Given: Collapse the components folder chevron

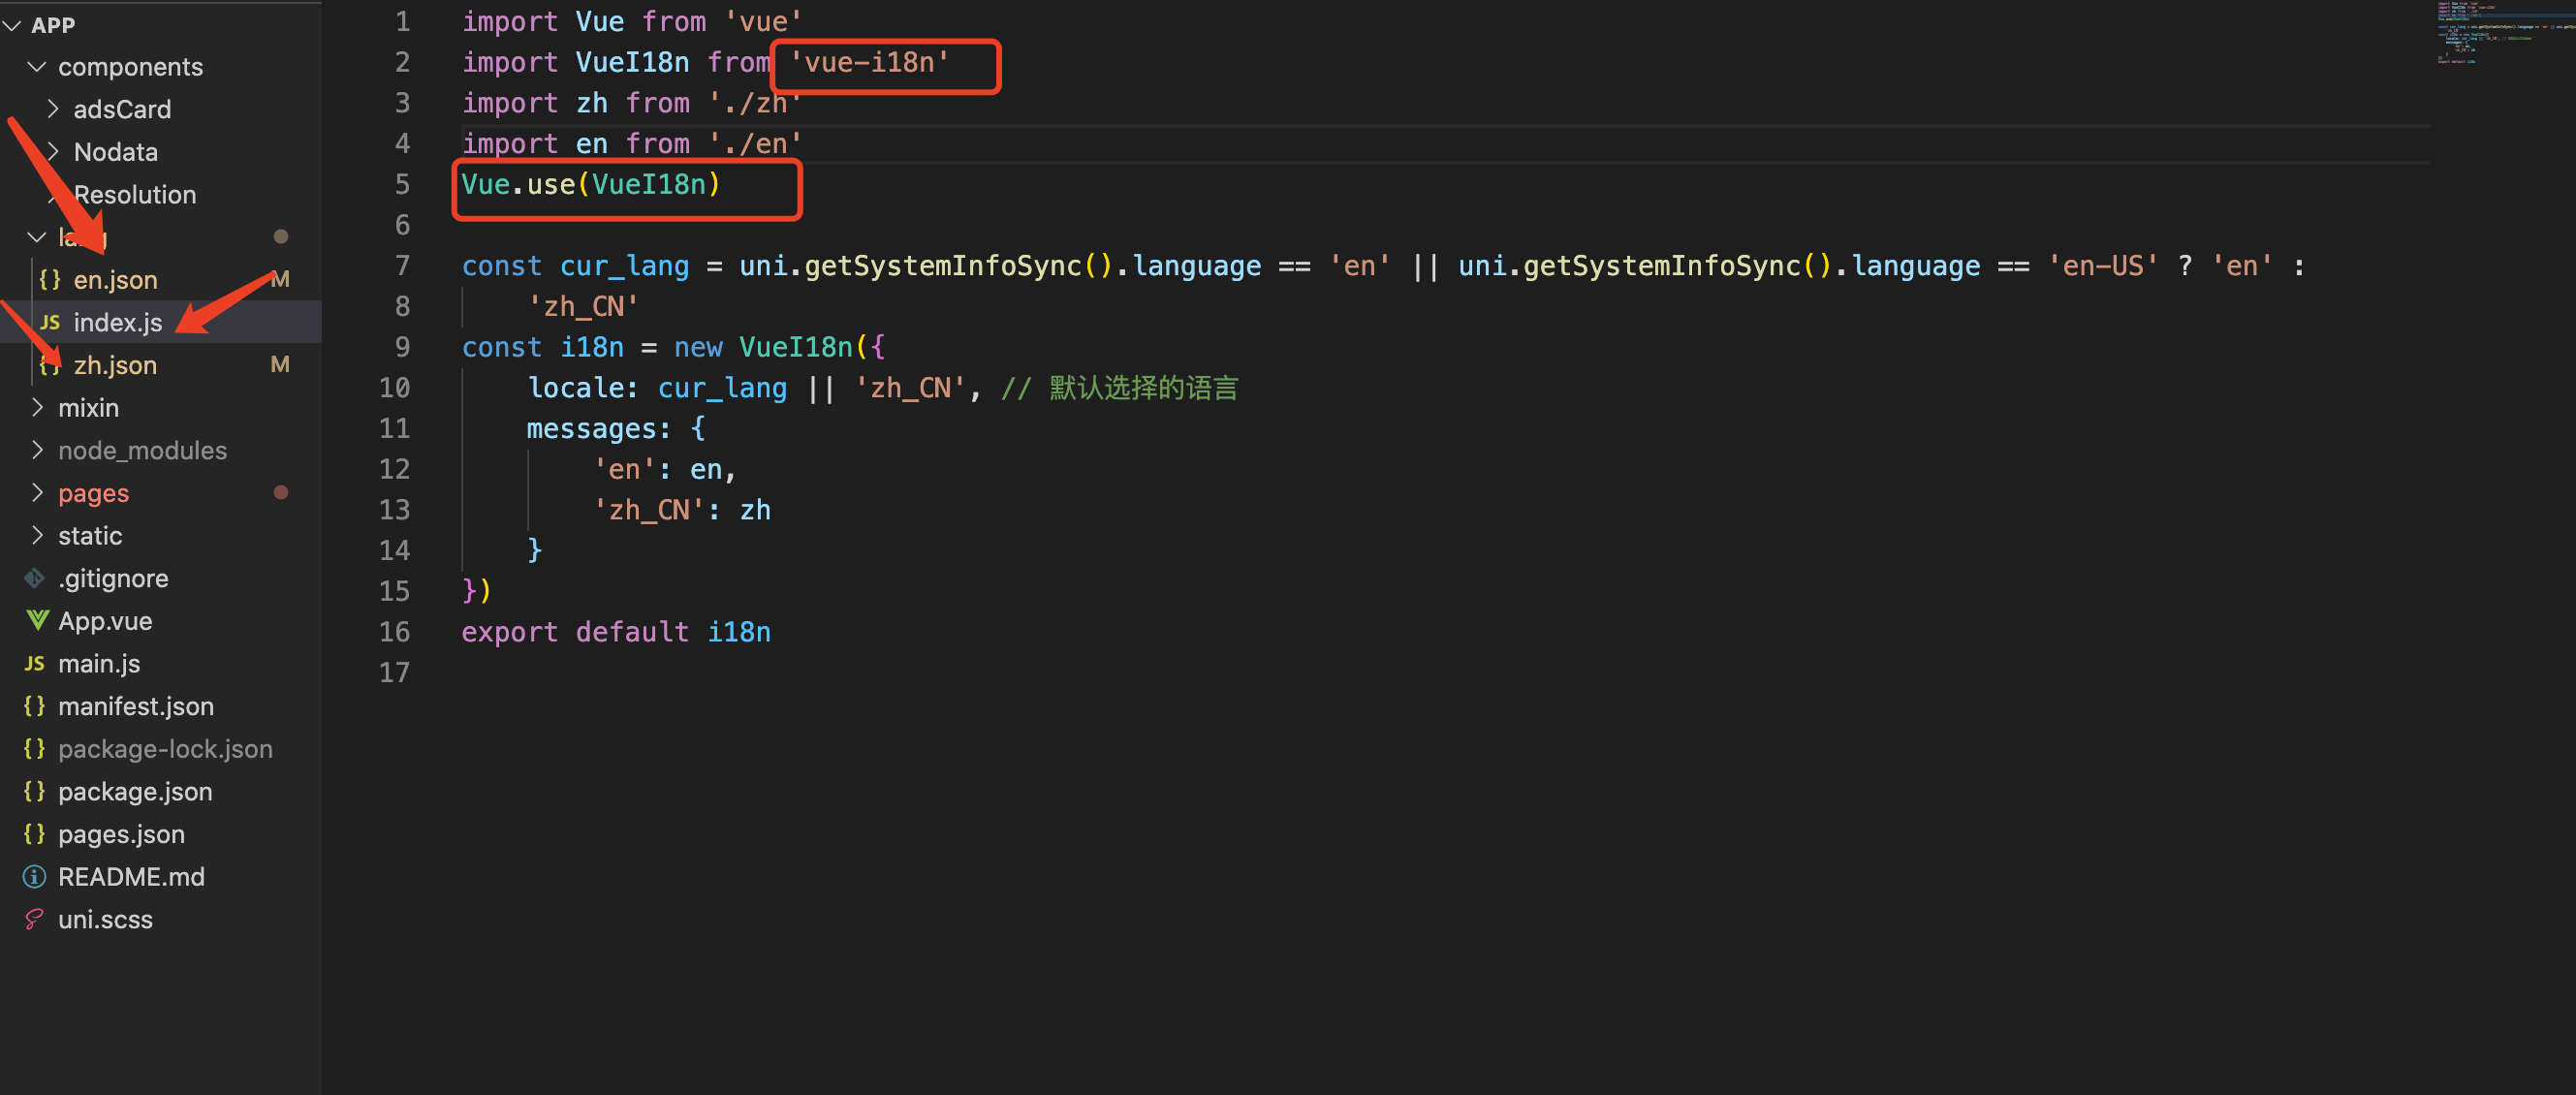Looking at the screenshot, I should (x=37, y=67).
